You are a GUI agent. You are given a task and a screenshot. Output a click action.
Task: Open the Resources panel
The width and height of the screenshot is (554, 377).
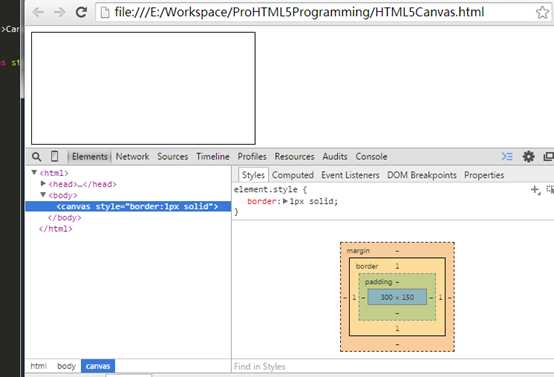294,157
